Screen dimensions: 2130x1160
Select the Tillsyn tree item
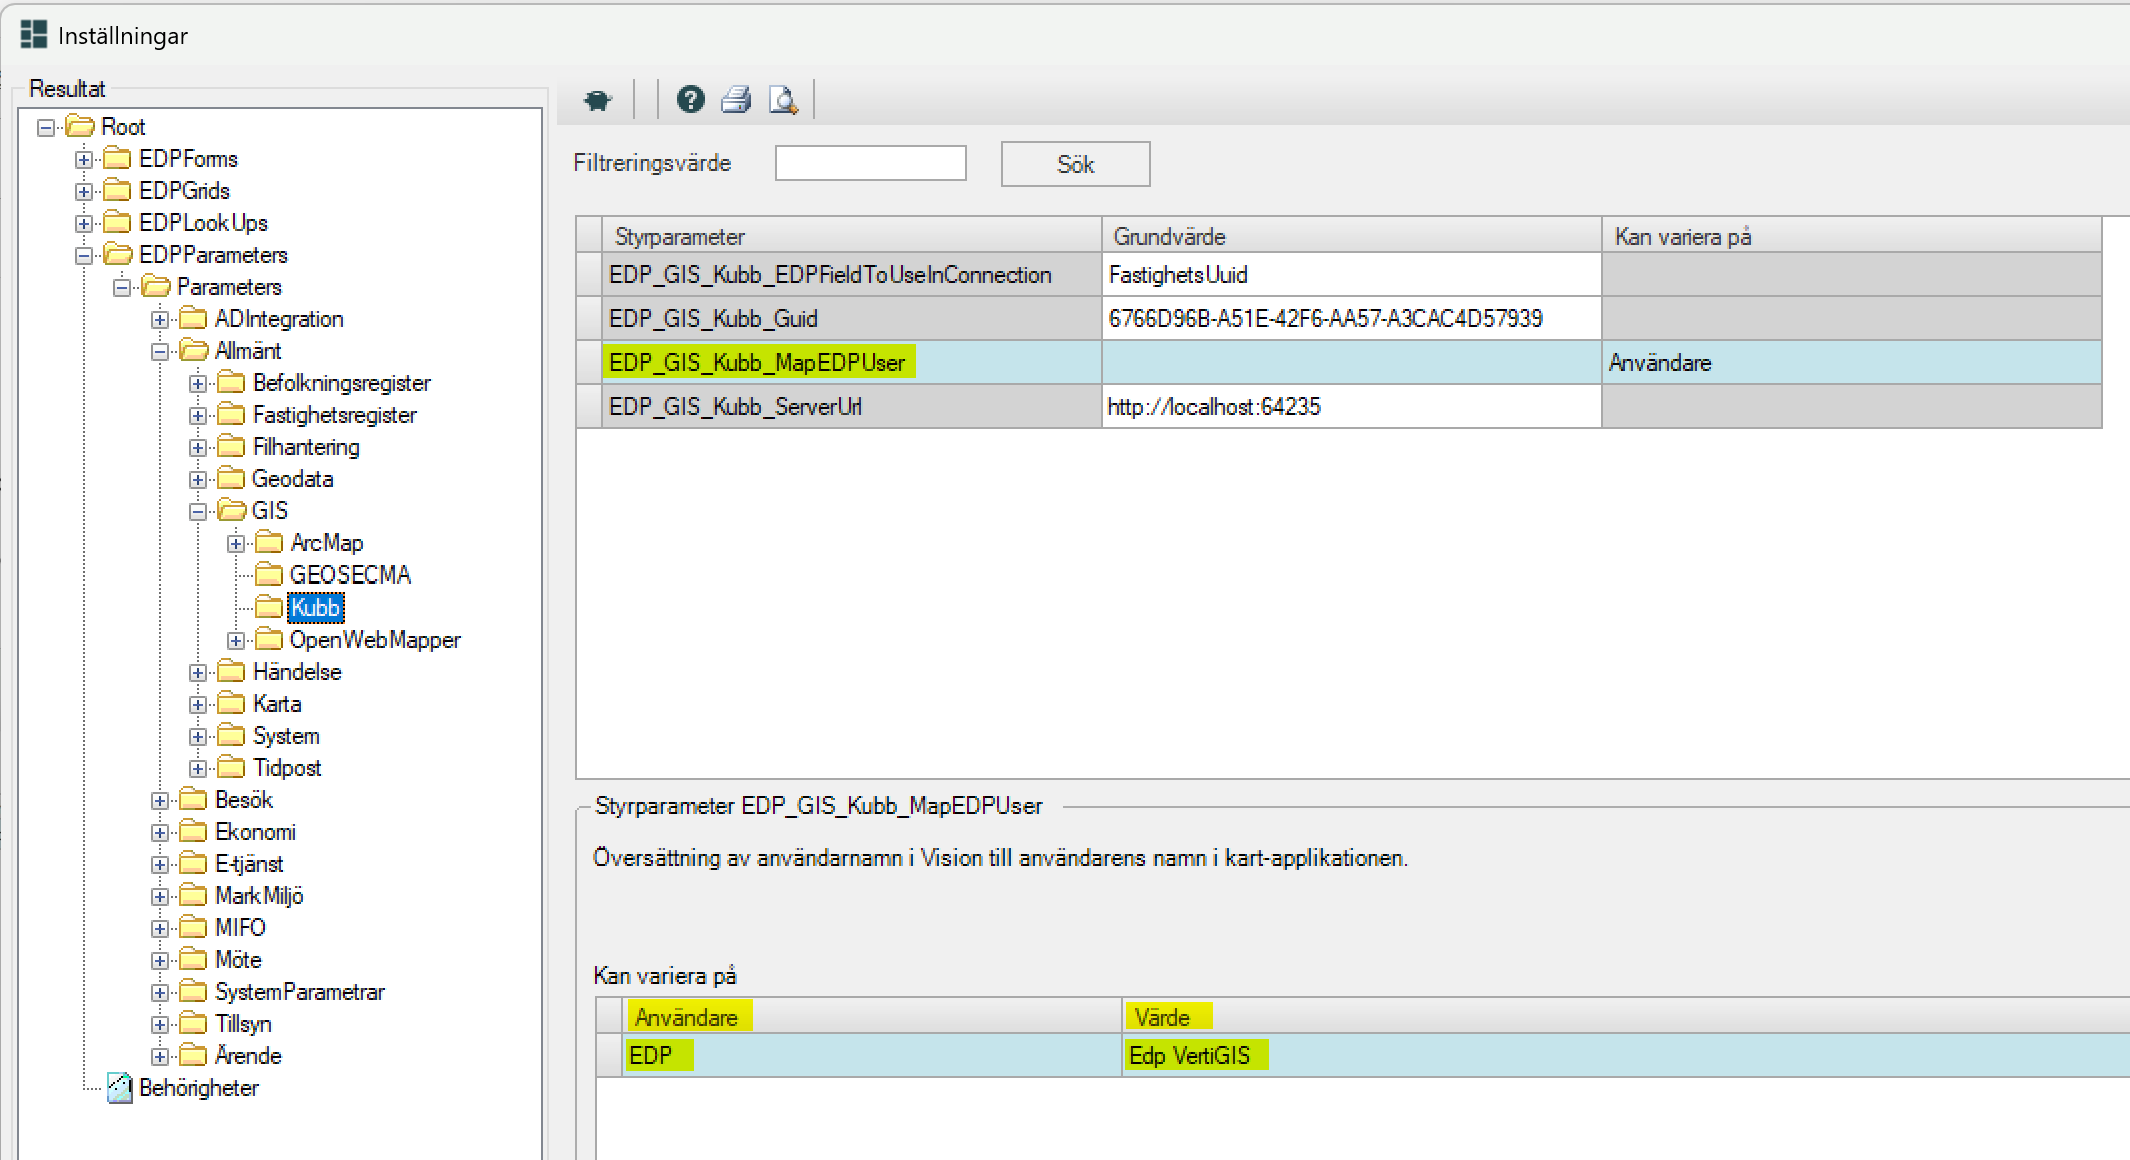pyautogui.click(x=243, y=1024)
